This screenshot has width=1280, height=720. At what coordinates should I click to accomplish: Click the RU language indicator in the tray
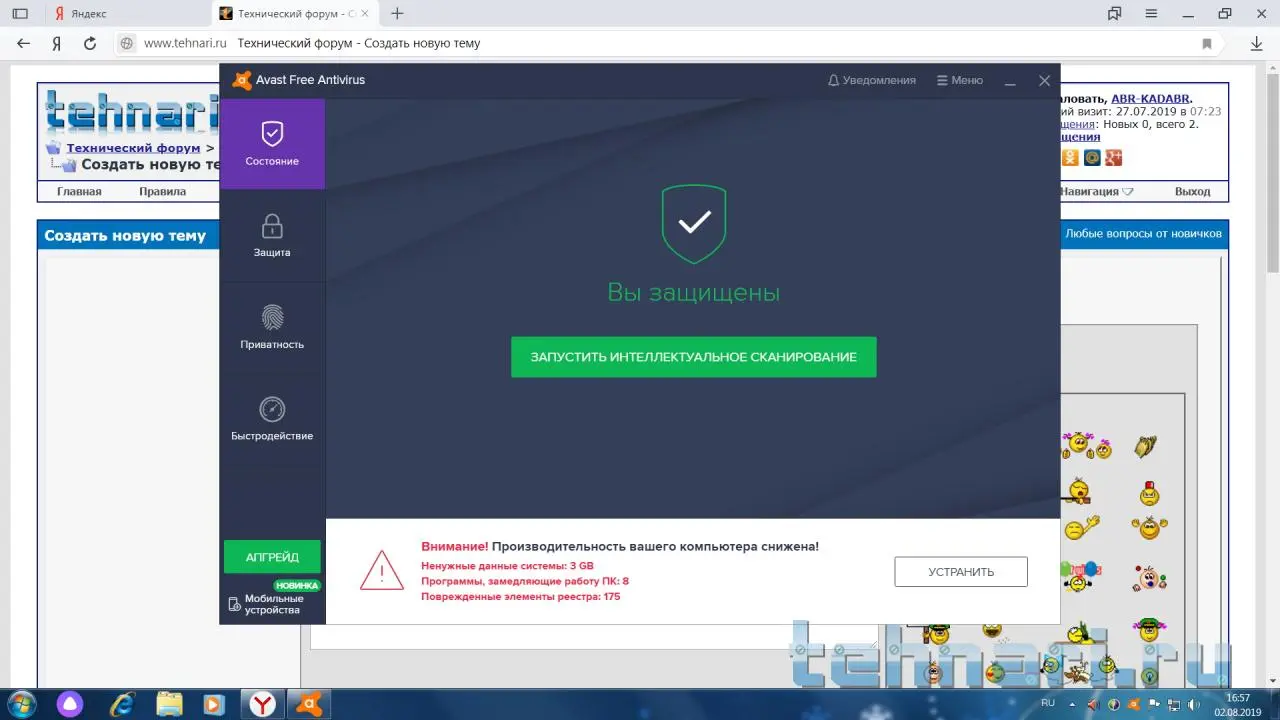tap(1048, 703)
